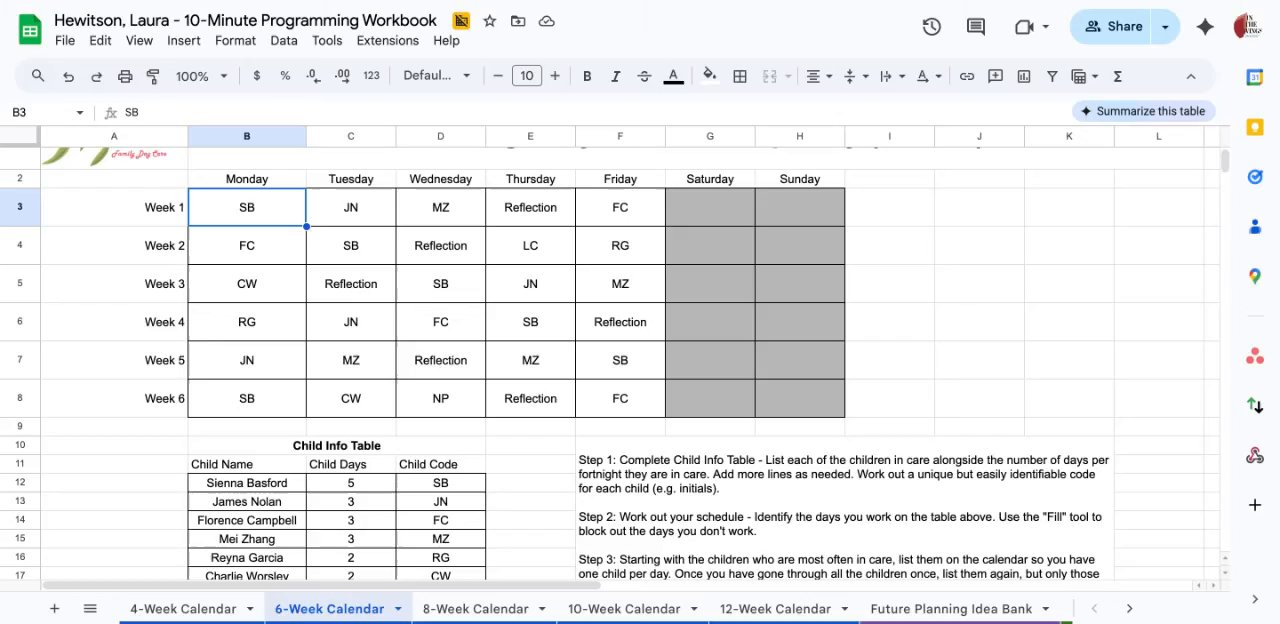
Task: Format as percent
Action: click(285, 76)
